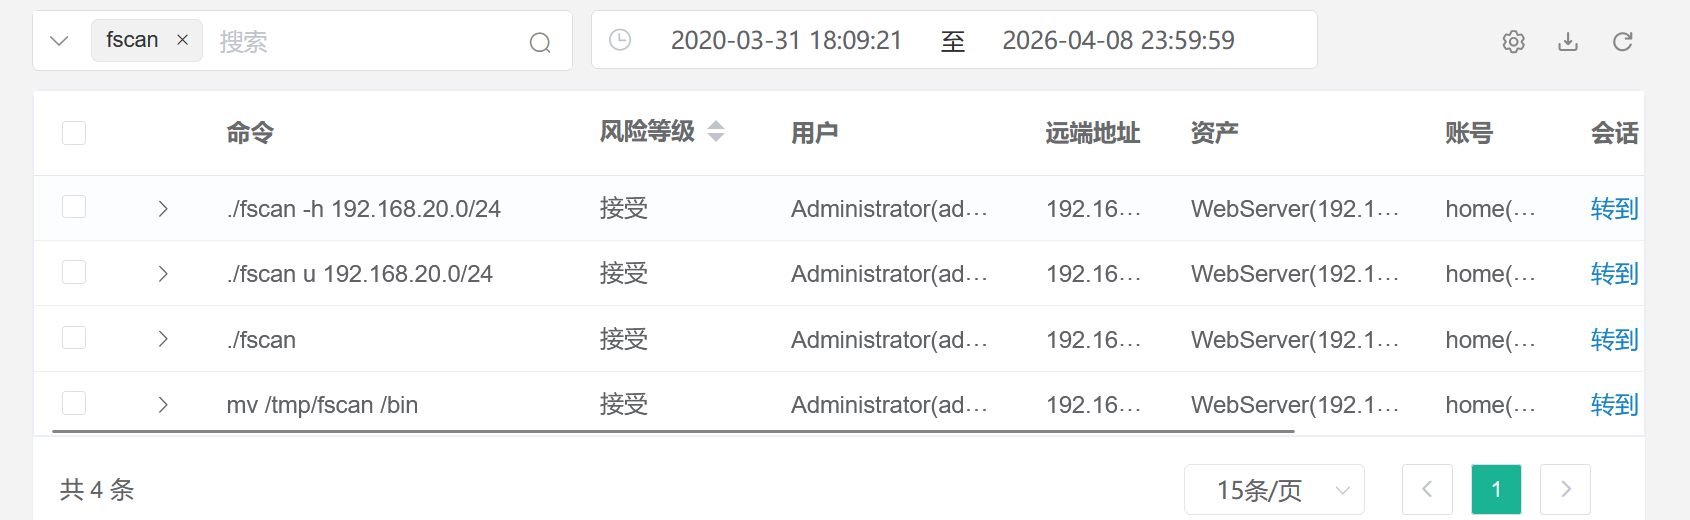This screenshot has width=1690, height=520.
Task: Toggle the select-all header checkbox
Action: (74, 133)
